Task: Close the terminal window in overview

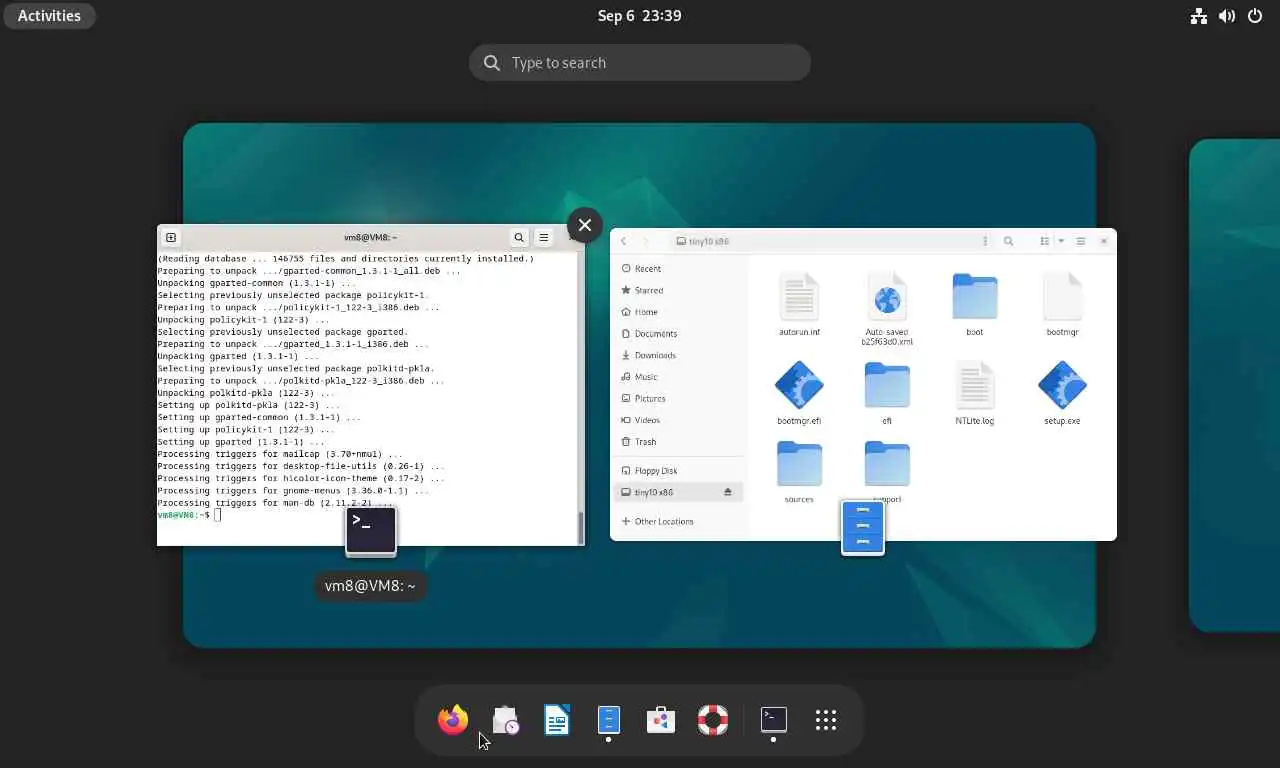Action: [x=585, y=225]
